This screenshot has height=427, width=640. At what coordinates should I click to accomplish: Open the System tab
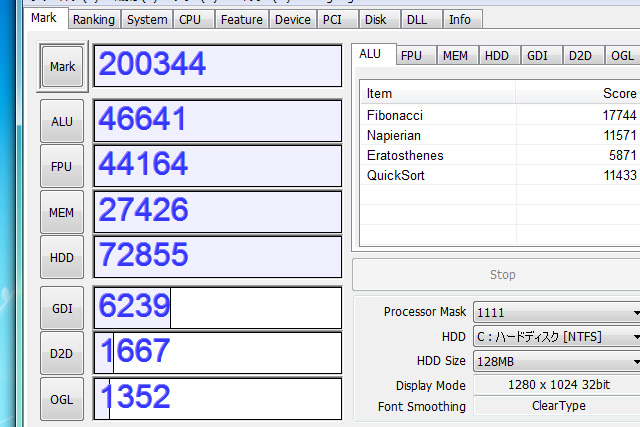click(147, 19)
